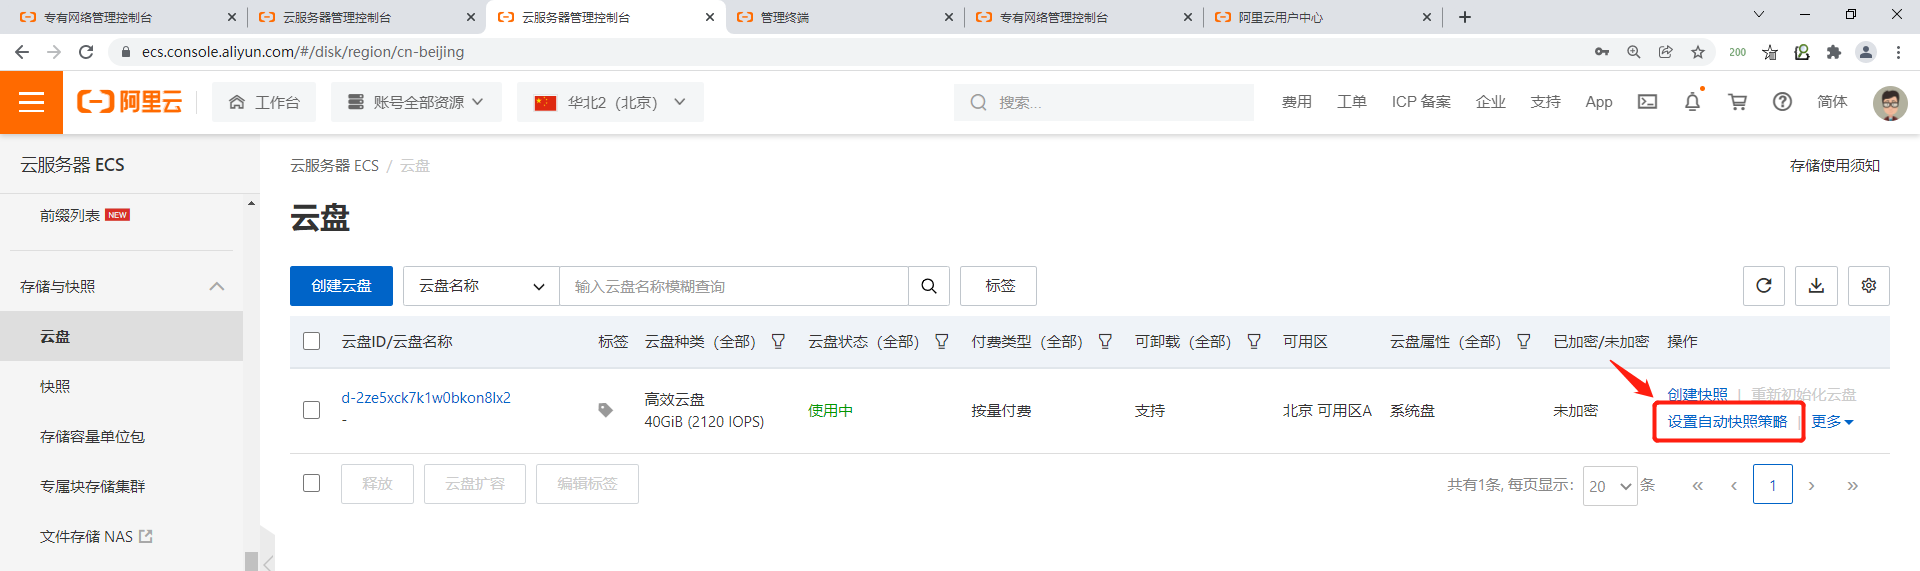
Task: Go to 工作台 workbench
Action: pyautogui.click(x=264, y=102)
